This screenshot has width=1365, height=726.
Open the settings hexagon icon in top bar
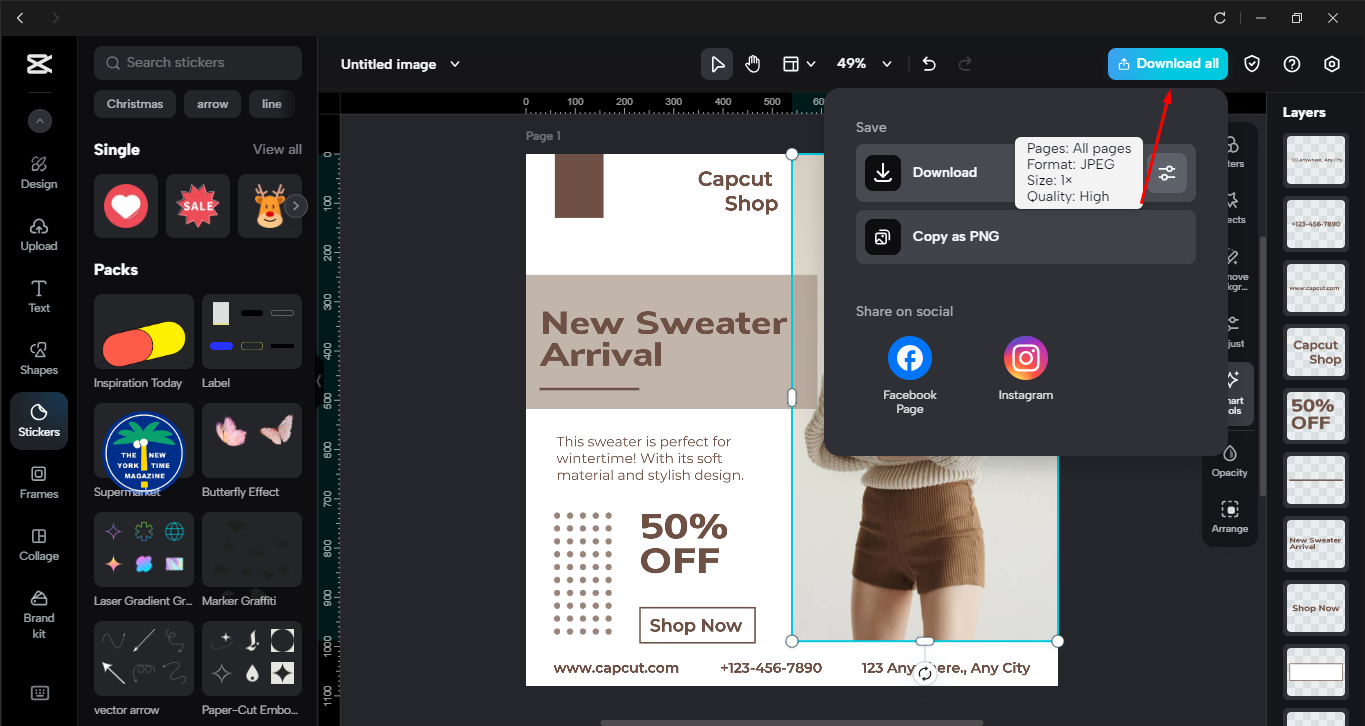(1332, 64)
